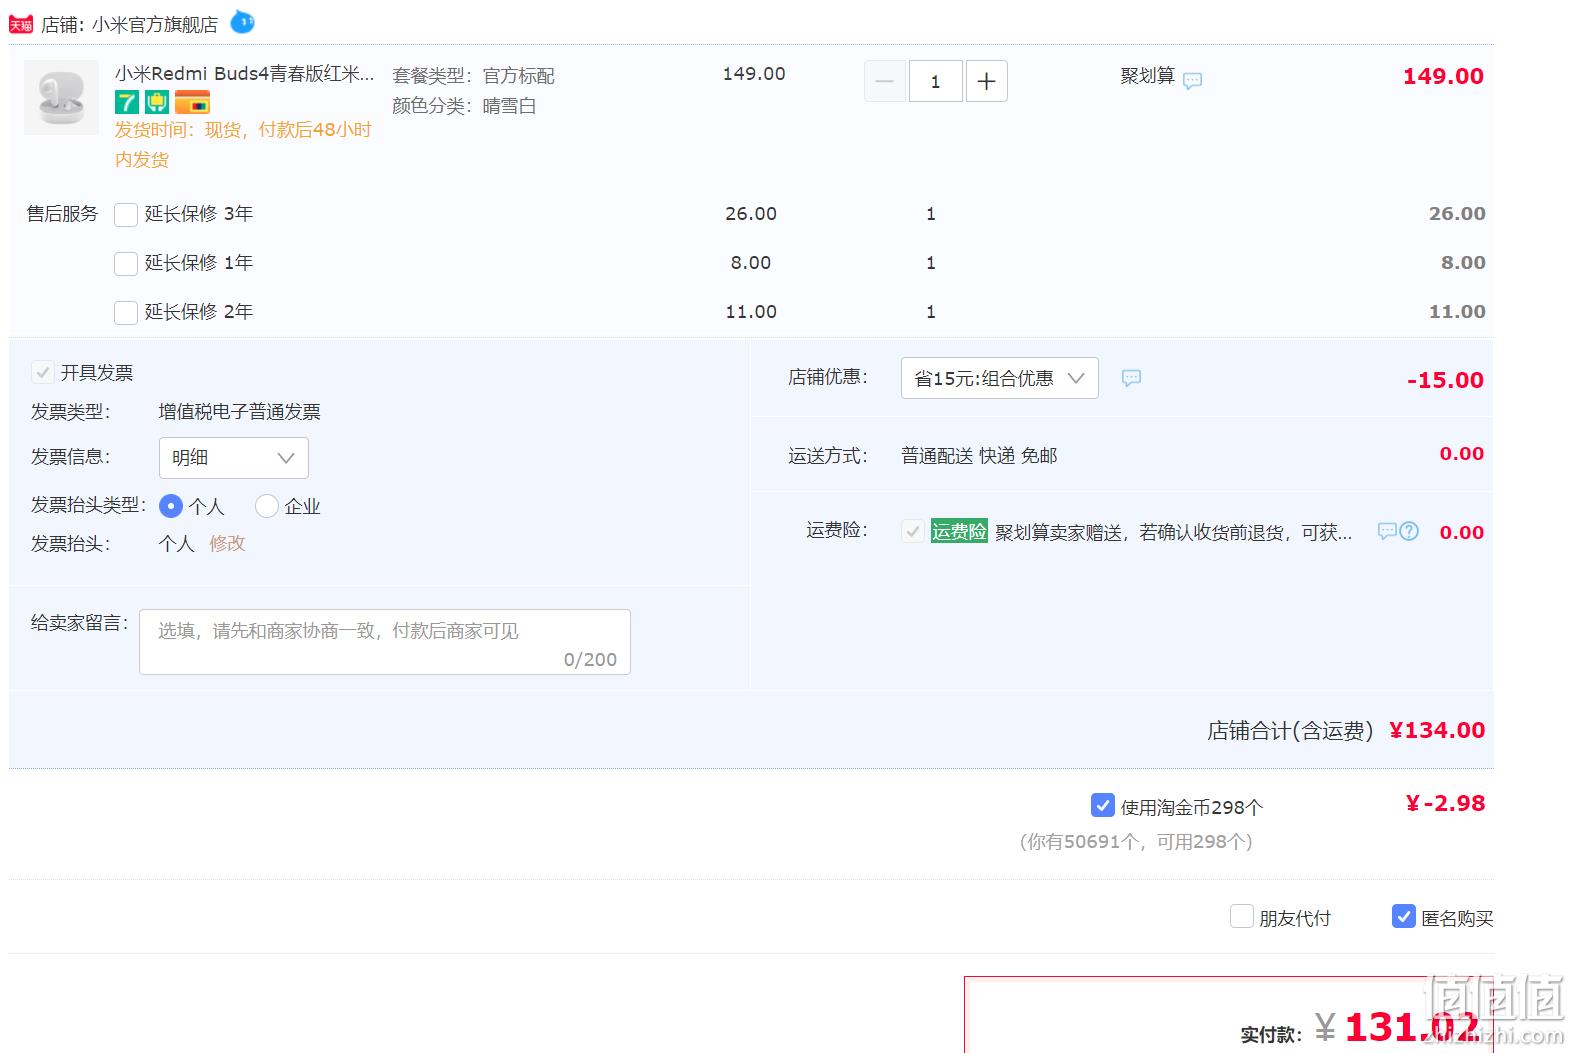Click the ¥-2.98 coin deduction amount
The image size is (1573, 1053).
(1445, 803)
